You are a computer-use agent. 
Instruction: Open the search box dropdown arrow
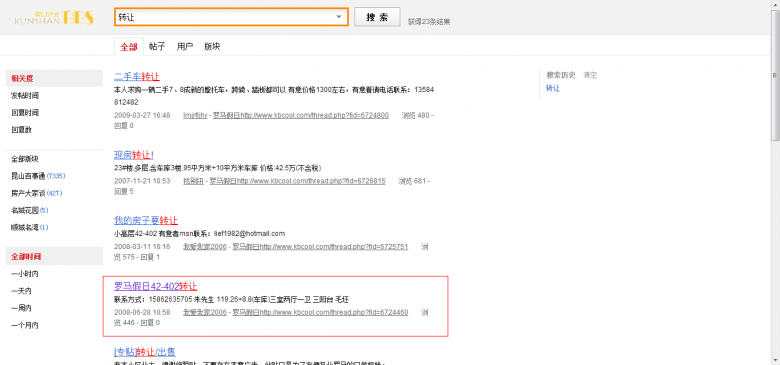click(339, 17)
